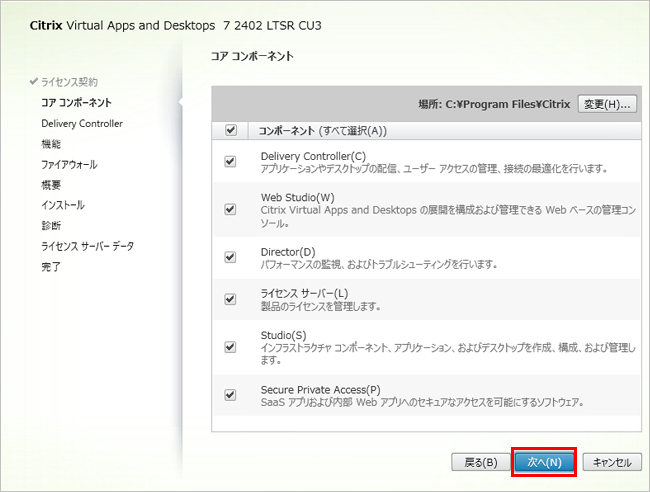The height and width of the screenshot is (492, 650).
Task: Uncheck the ライセンス サーバー(L) checkbox
Action: point(231,299)
